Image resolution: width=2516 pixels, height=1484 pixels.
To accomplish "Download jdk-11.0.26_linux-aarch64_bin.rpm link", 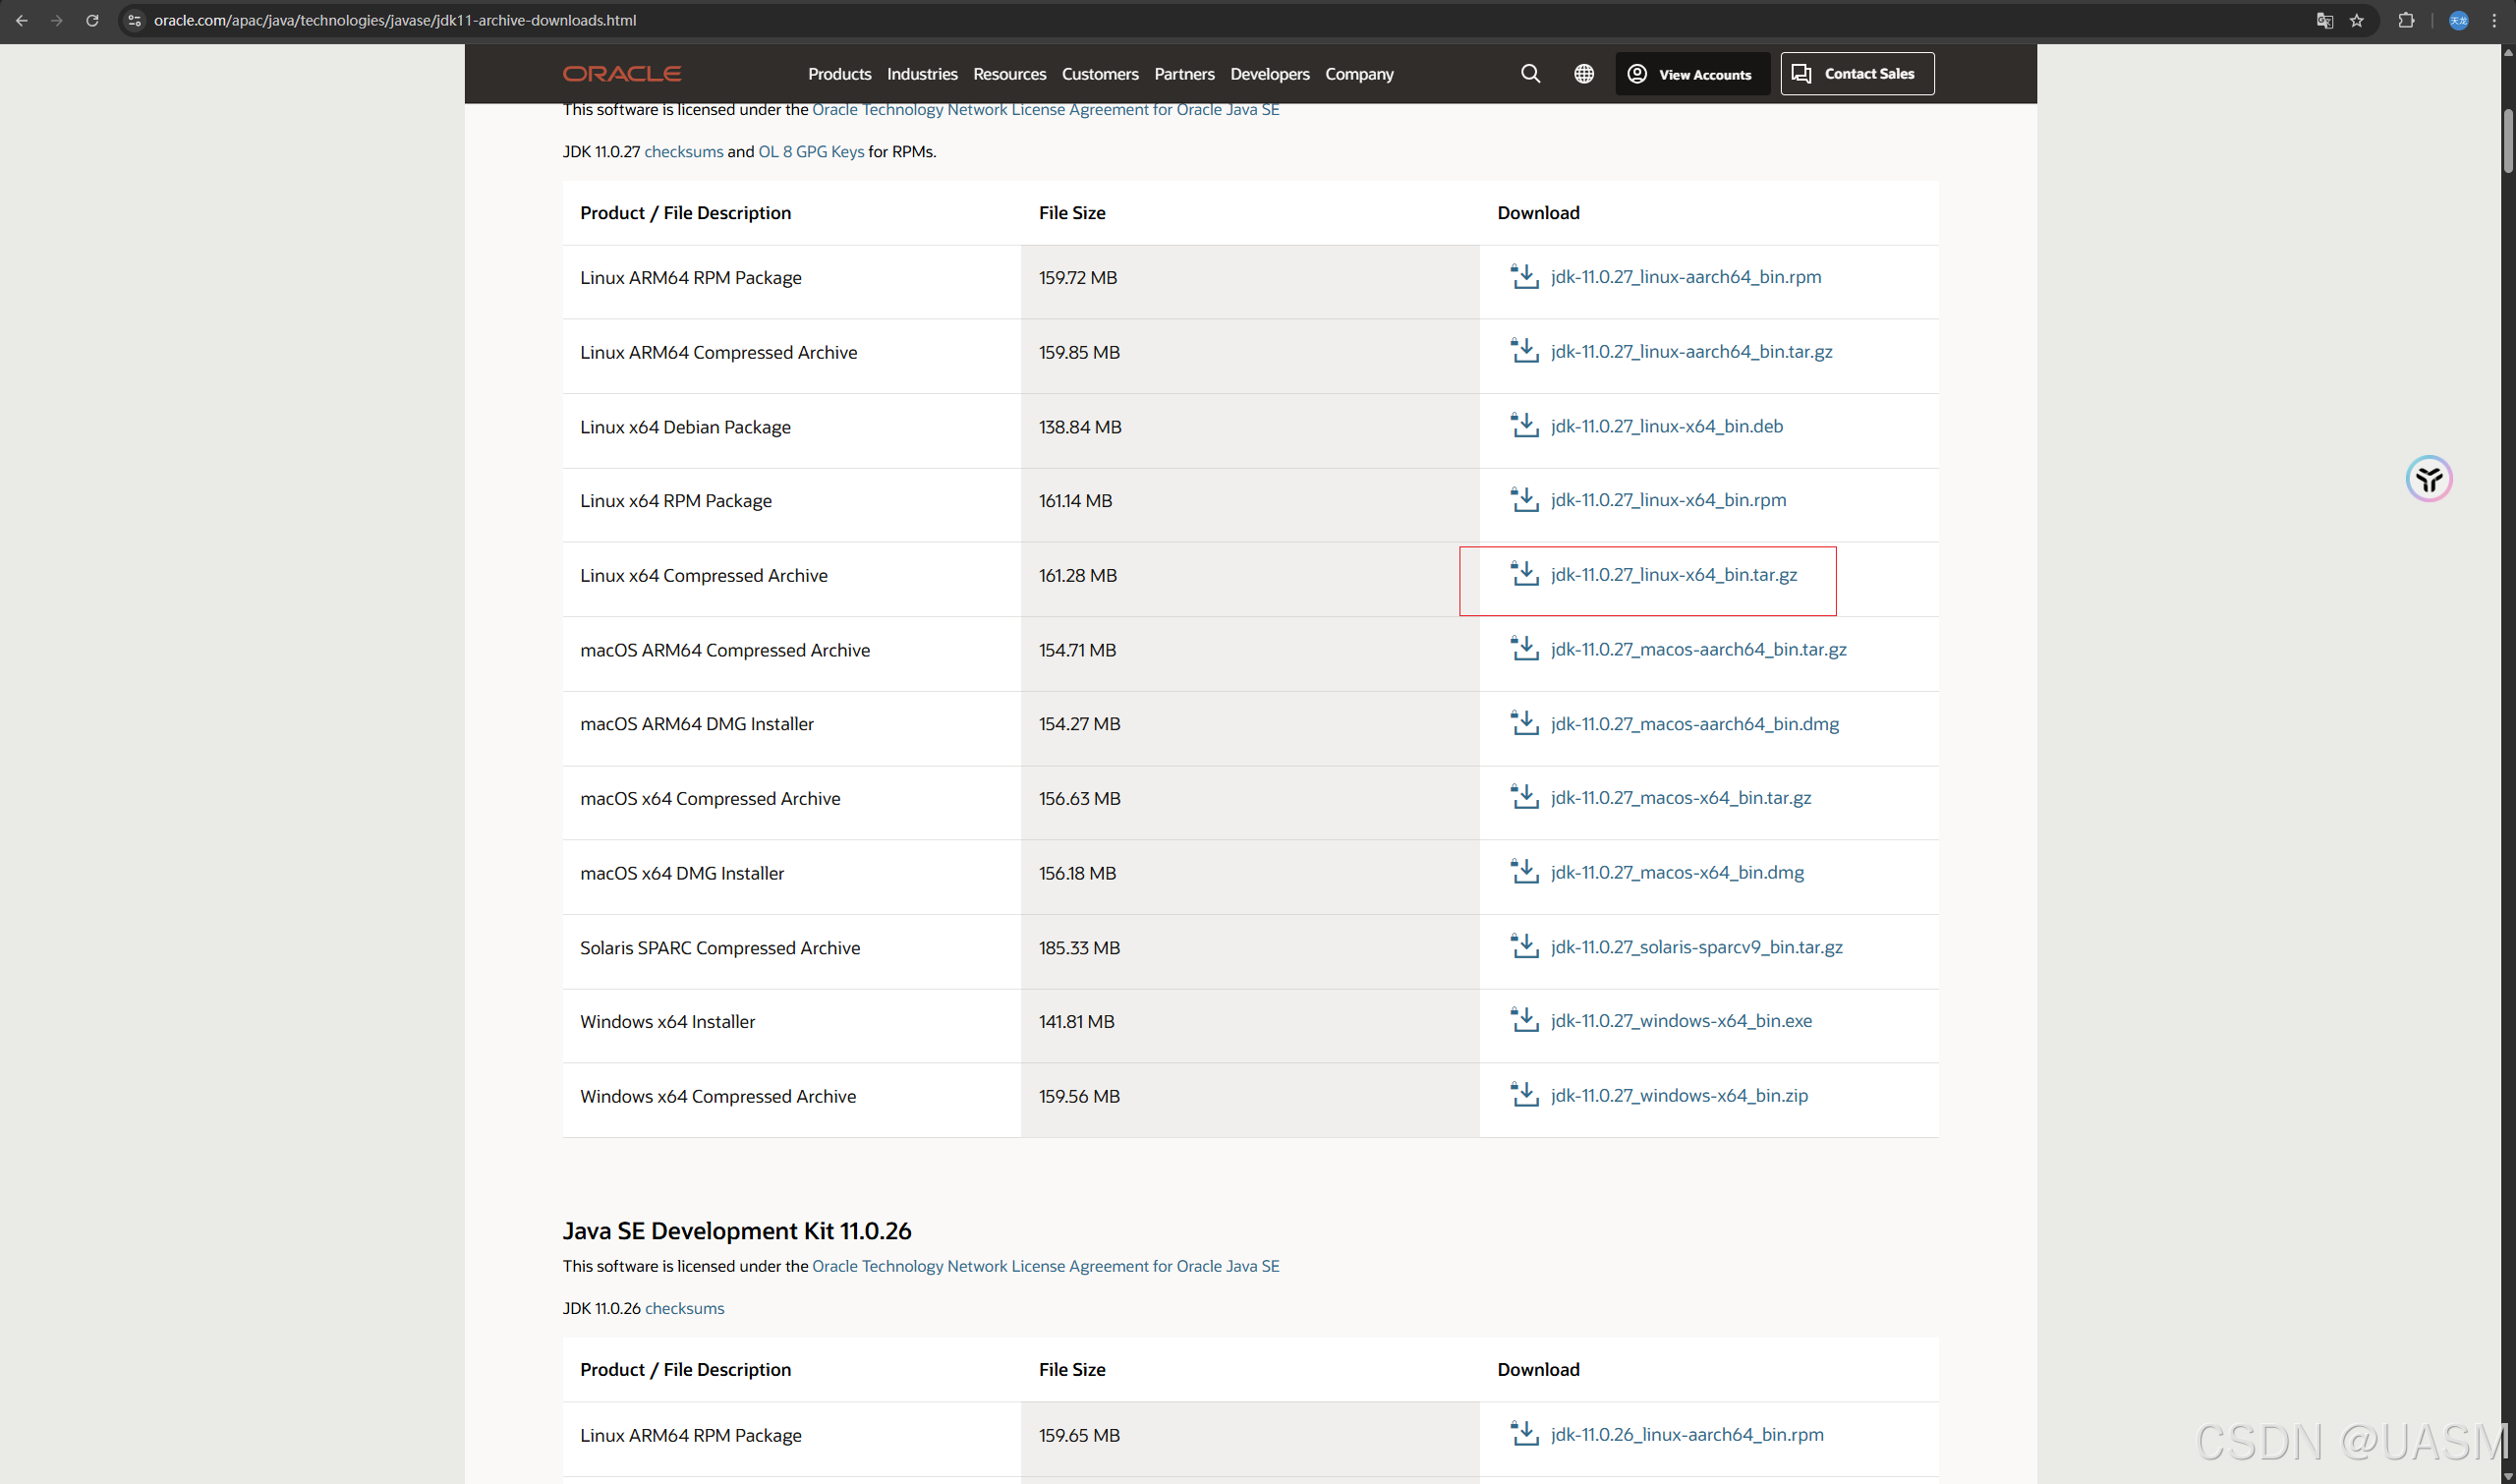I will [x=1687, y=1434].
